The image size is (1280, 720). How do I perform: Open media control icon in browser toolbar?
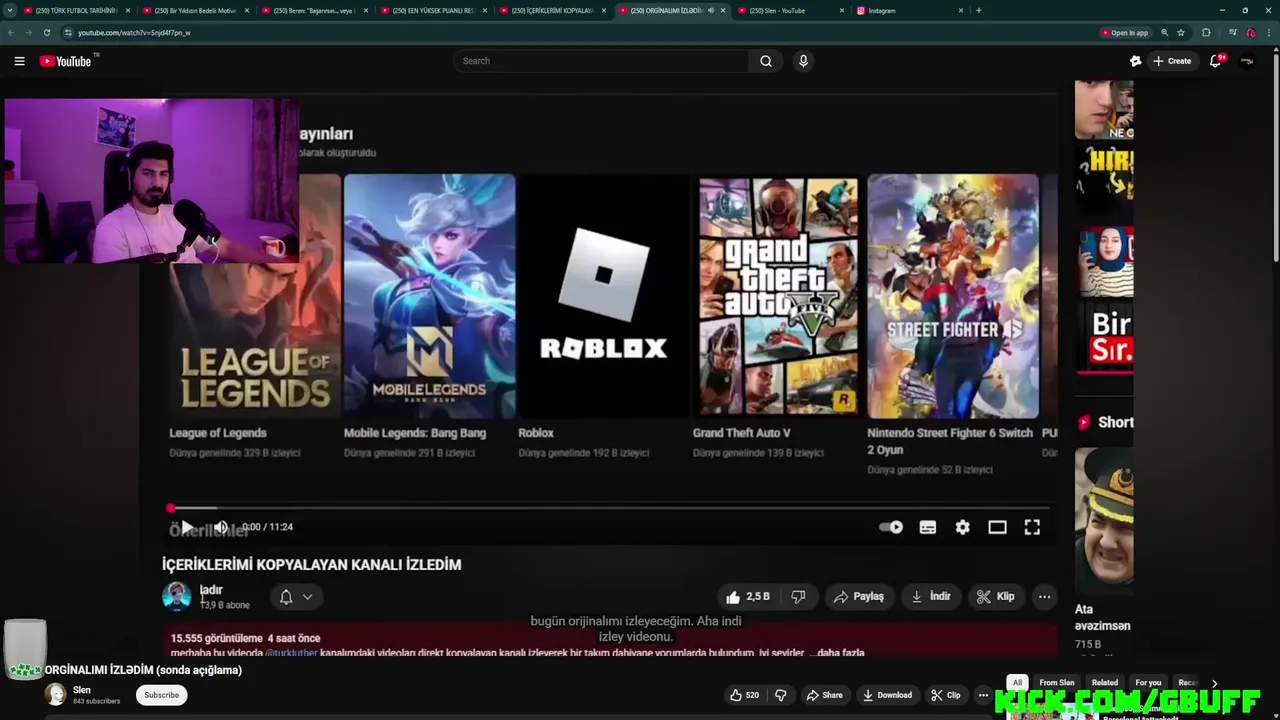(x=1232, y=32)
